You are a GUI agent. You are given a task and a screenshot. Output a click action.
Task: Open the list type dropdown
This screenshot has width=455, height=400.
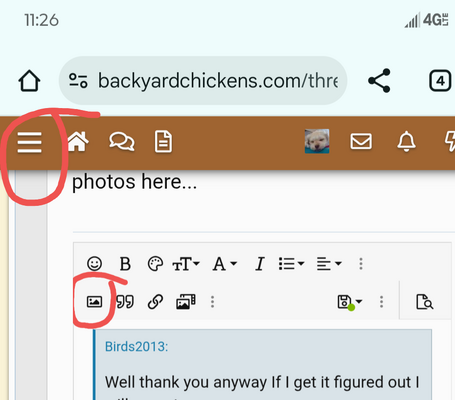coord(291,264)
